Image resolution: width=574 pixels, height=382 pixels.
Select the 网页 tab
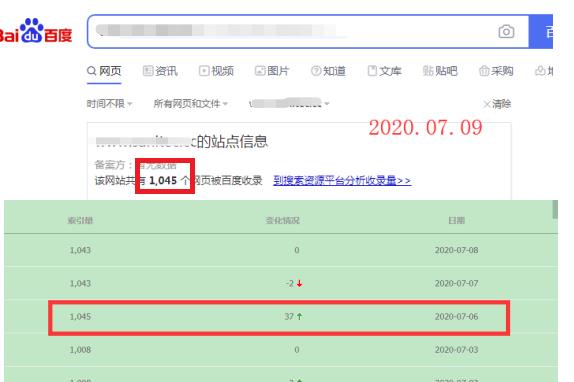pos(104,71)
